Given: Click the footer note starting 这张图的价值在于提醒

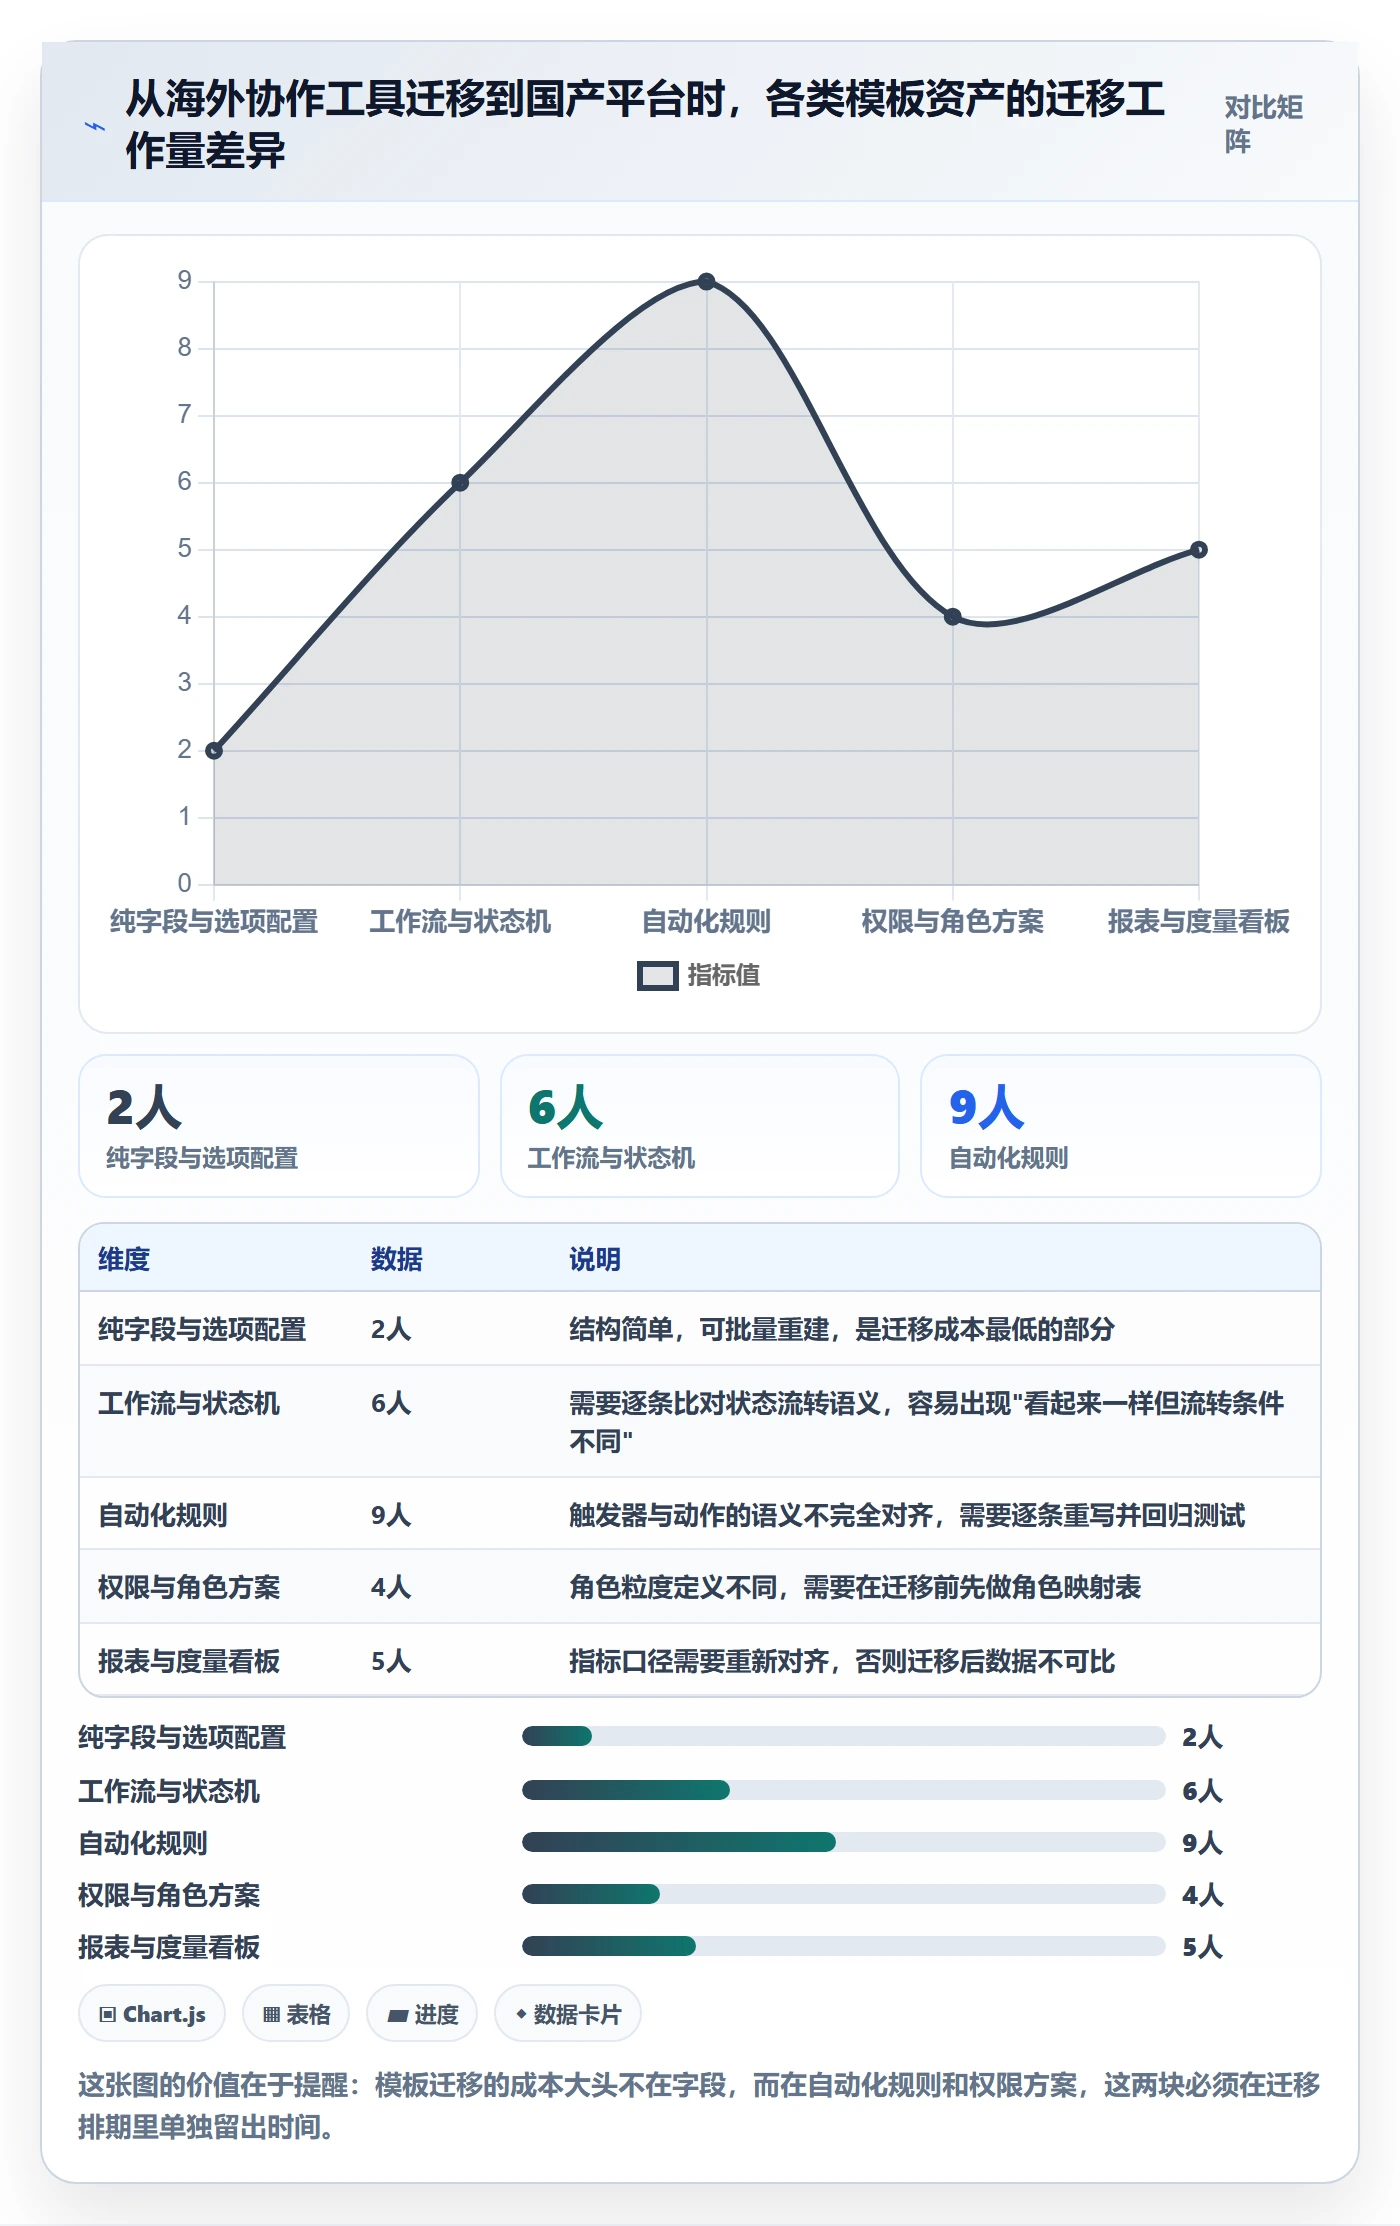Looking at the screenshot, I should tap(699, 2106).
